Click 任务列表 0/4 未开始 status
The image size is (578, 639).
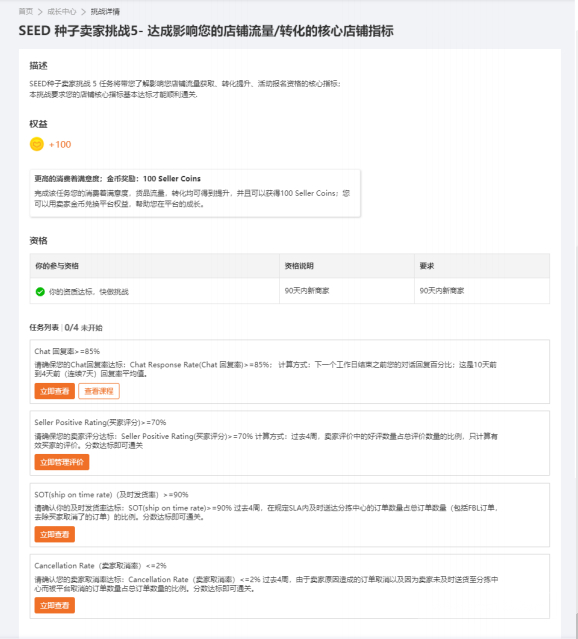click(66, 328)
